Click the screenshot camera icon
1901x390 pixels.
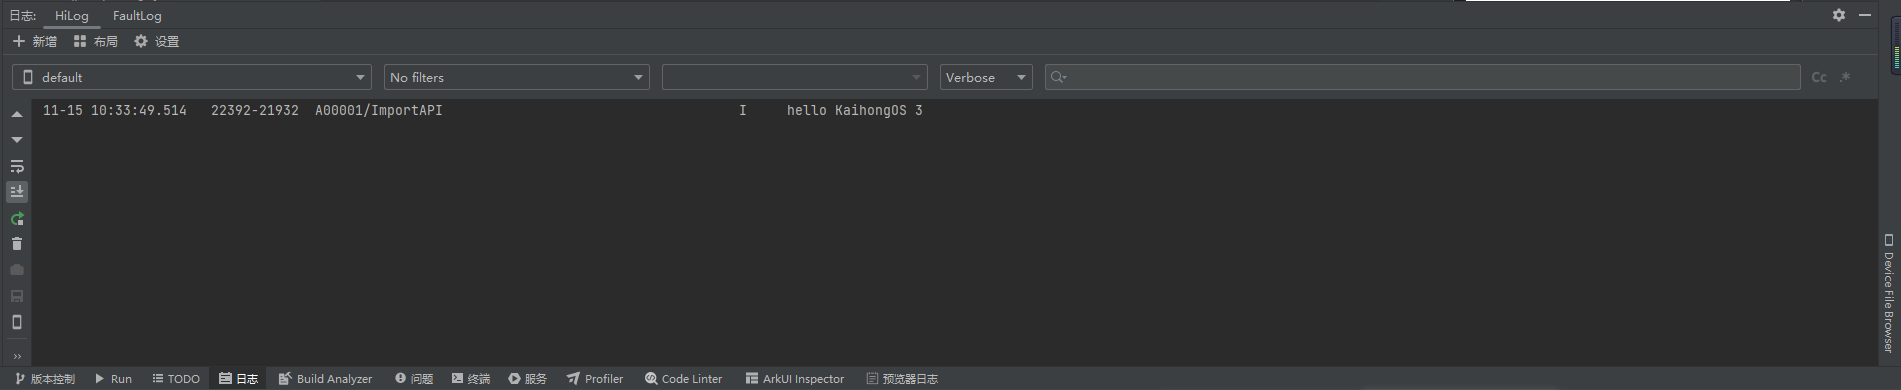point(17,270)
